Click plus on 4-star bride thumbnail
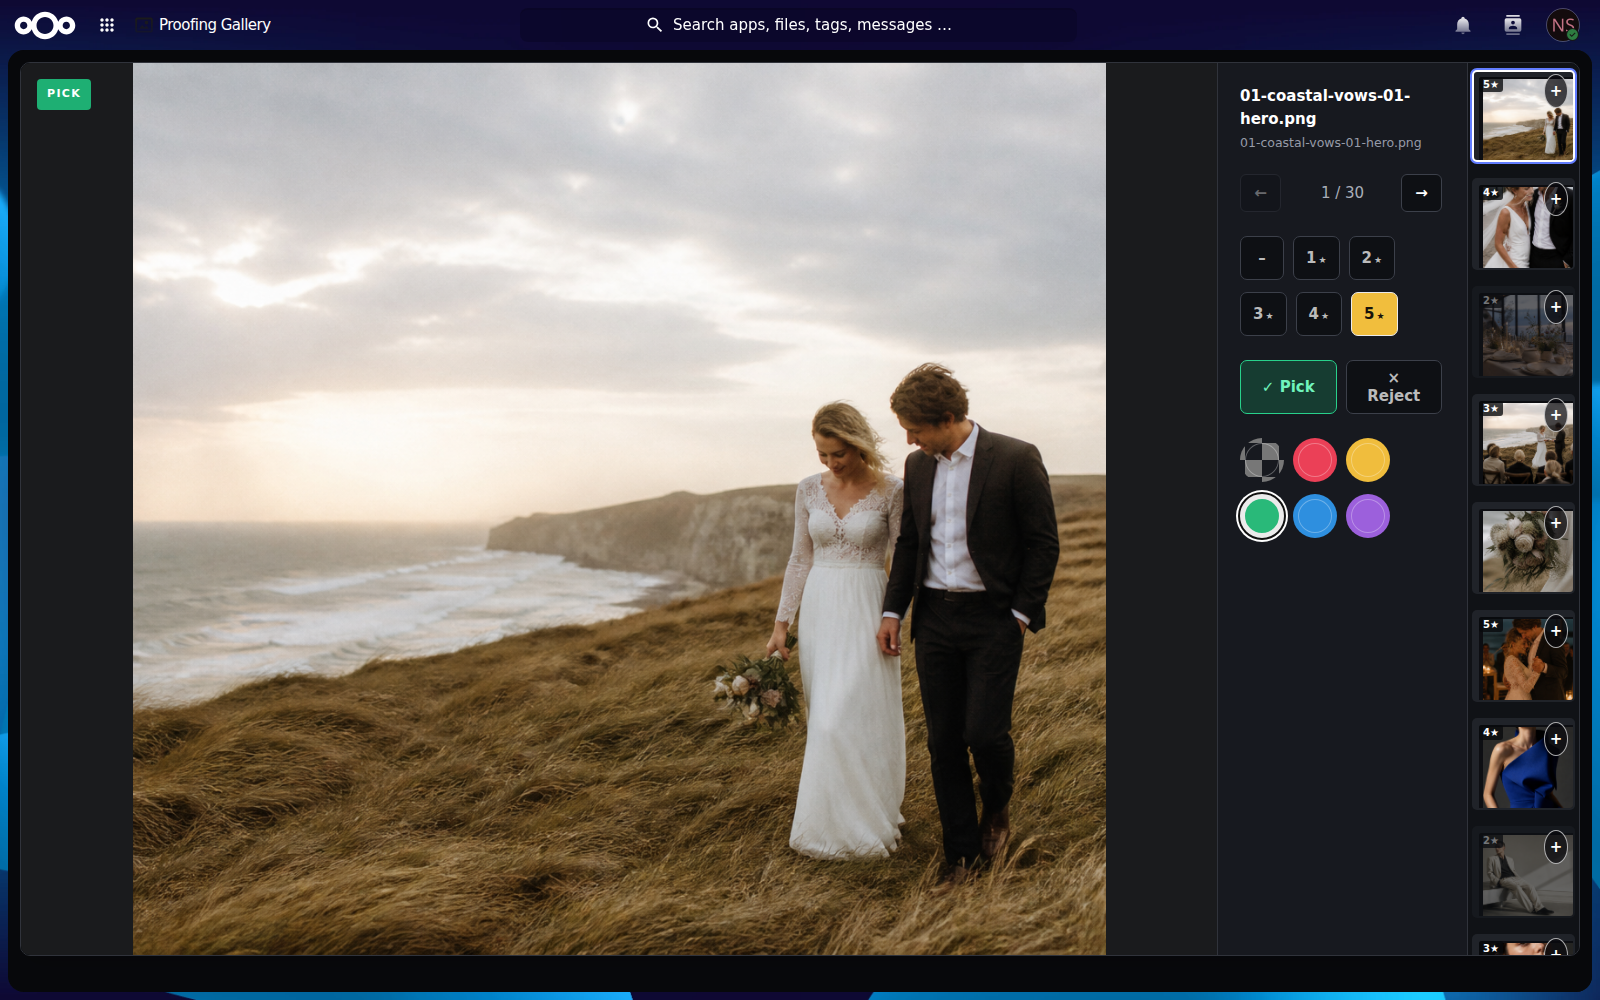This screenshot has height=1000, width=1600. click(x=1556, y=199)
